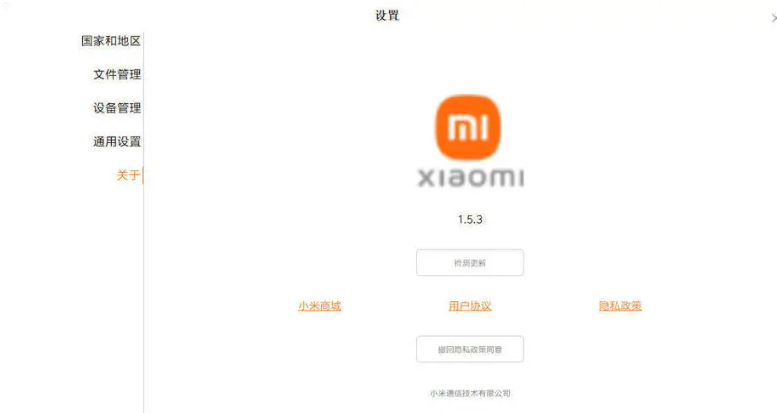Screen dimensions: 777x413
Task: Open the 国家和地区 settings section
Action: click(x=111, y=41)
